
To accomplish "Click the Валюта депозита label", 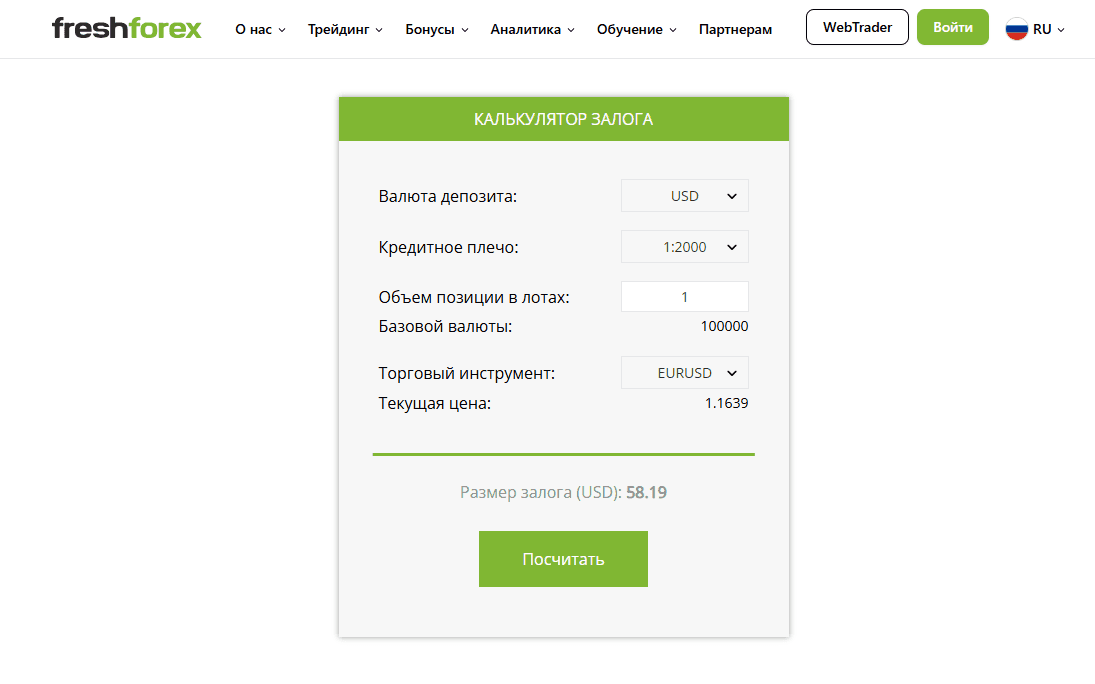I will (448, 196).
